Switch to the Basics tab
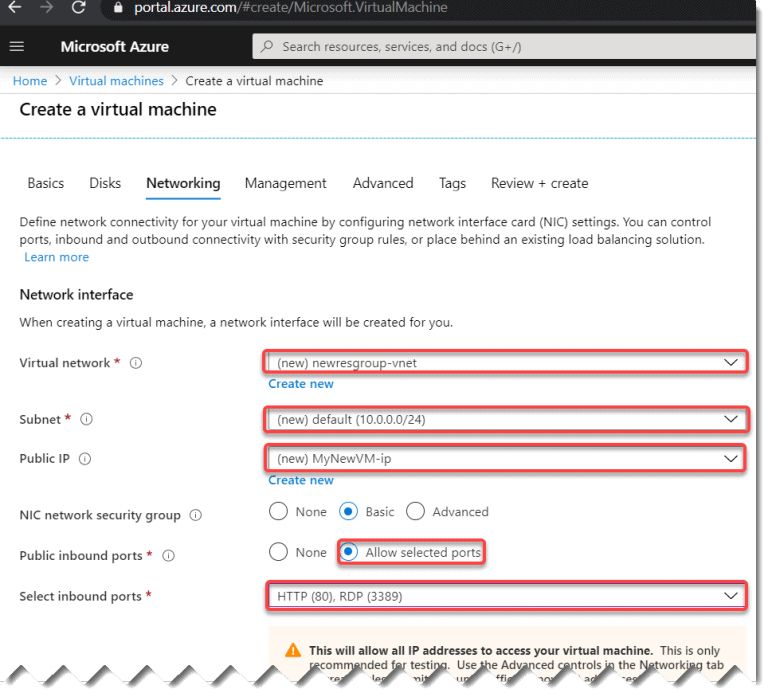 (46, 184)
